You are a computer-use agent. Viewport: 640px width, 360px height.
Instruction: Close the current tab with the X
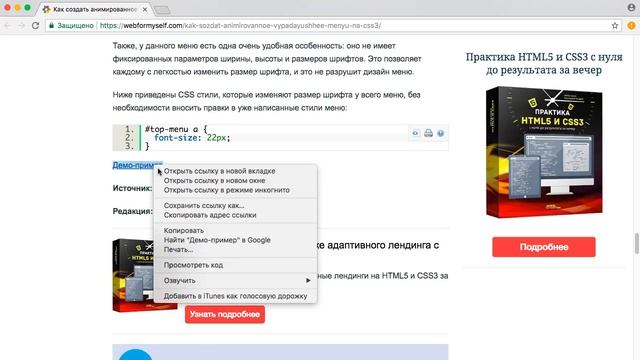[145, 9]
